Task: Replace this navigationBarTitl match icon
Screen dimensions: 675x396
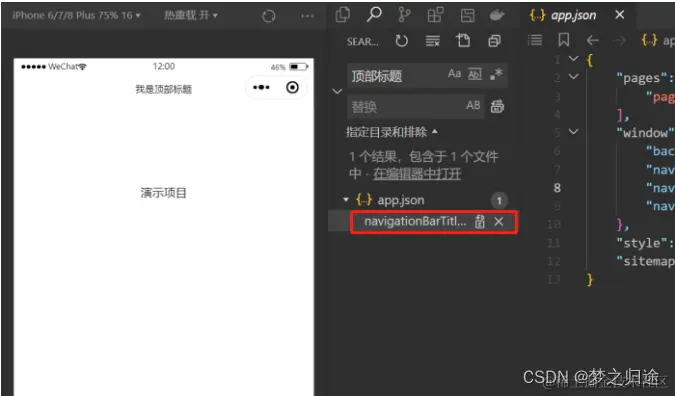Action: [x=480, y=222]
